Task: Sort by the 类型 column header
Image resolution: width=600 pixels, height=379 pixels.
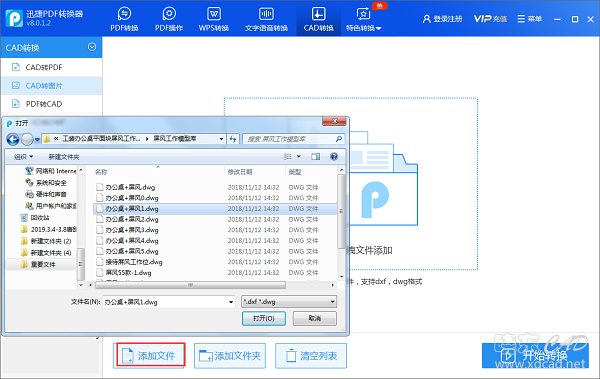Action: point(311,172)
